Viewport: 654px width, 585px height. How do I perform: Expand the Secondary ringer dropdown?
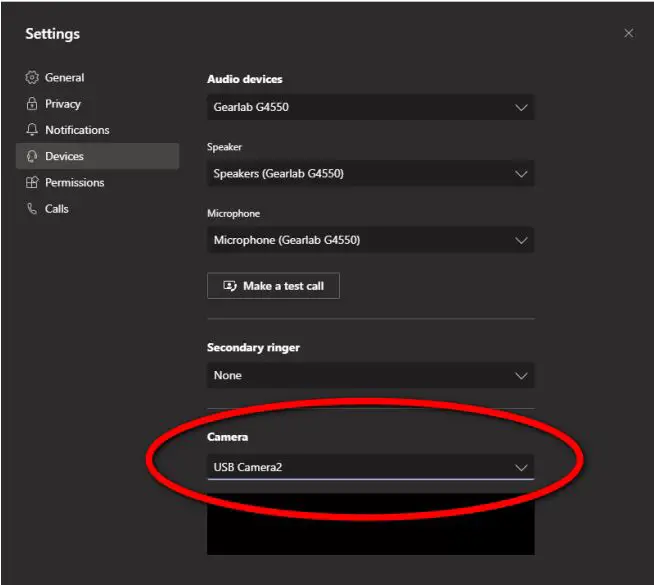pyautogui.click(x=370, y=376)
